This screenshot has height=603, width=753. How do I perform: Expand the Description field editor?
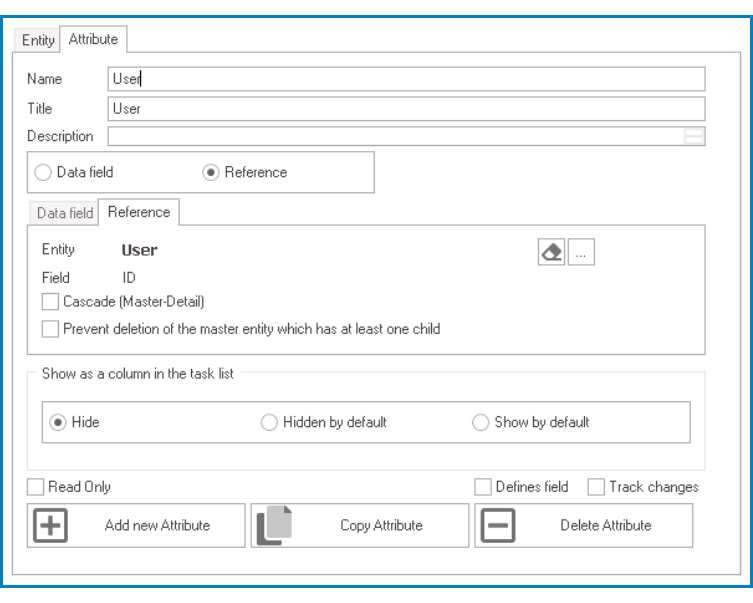693,136
